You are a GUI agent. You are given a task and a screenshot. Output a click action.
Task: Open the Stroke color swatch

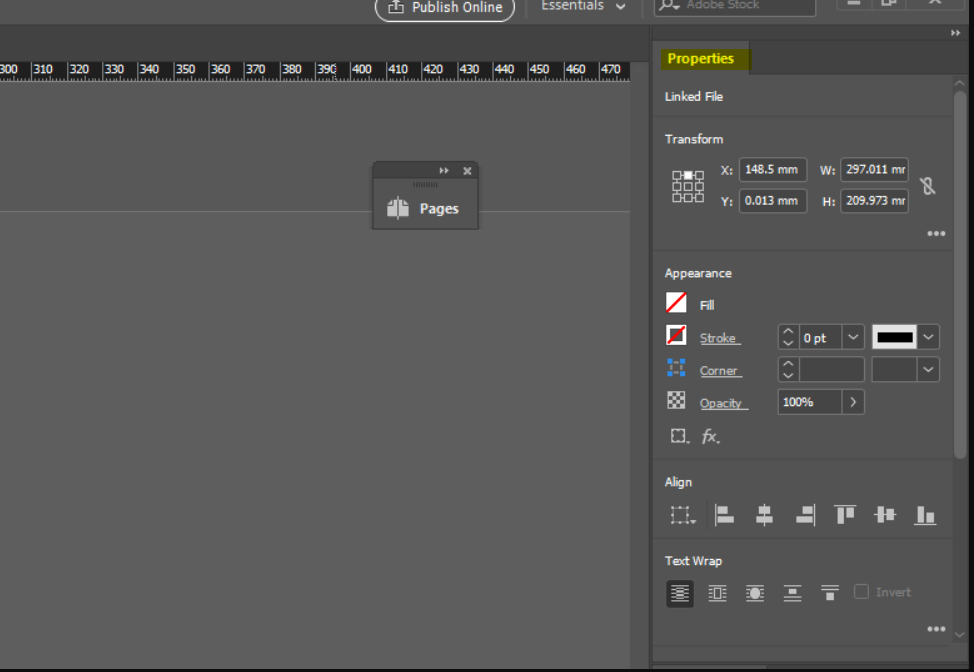[676, 335]
